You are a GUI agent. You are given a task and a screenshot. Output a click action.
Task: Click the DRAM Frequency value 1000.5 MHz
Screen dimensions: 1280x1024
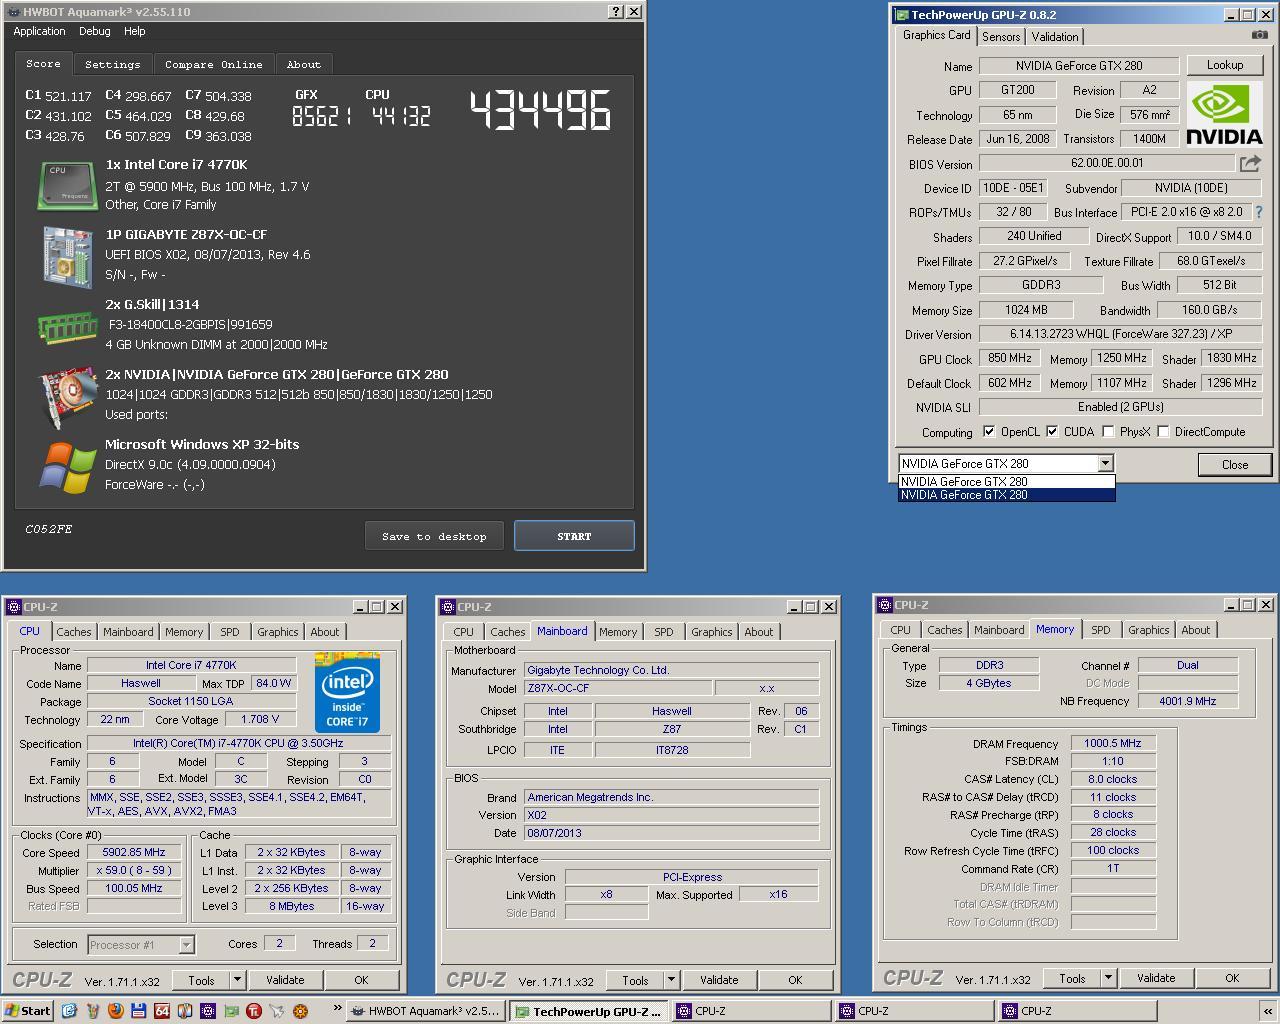tap(1113, 743)
